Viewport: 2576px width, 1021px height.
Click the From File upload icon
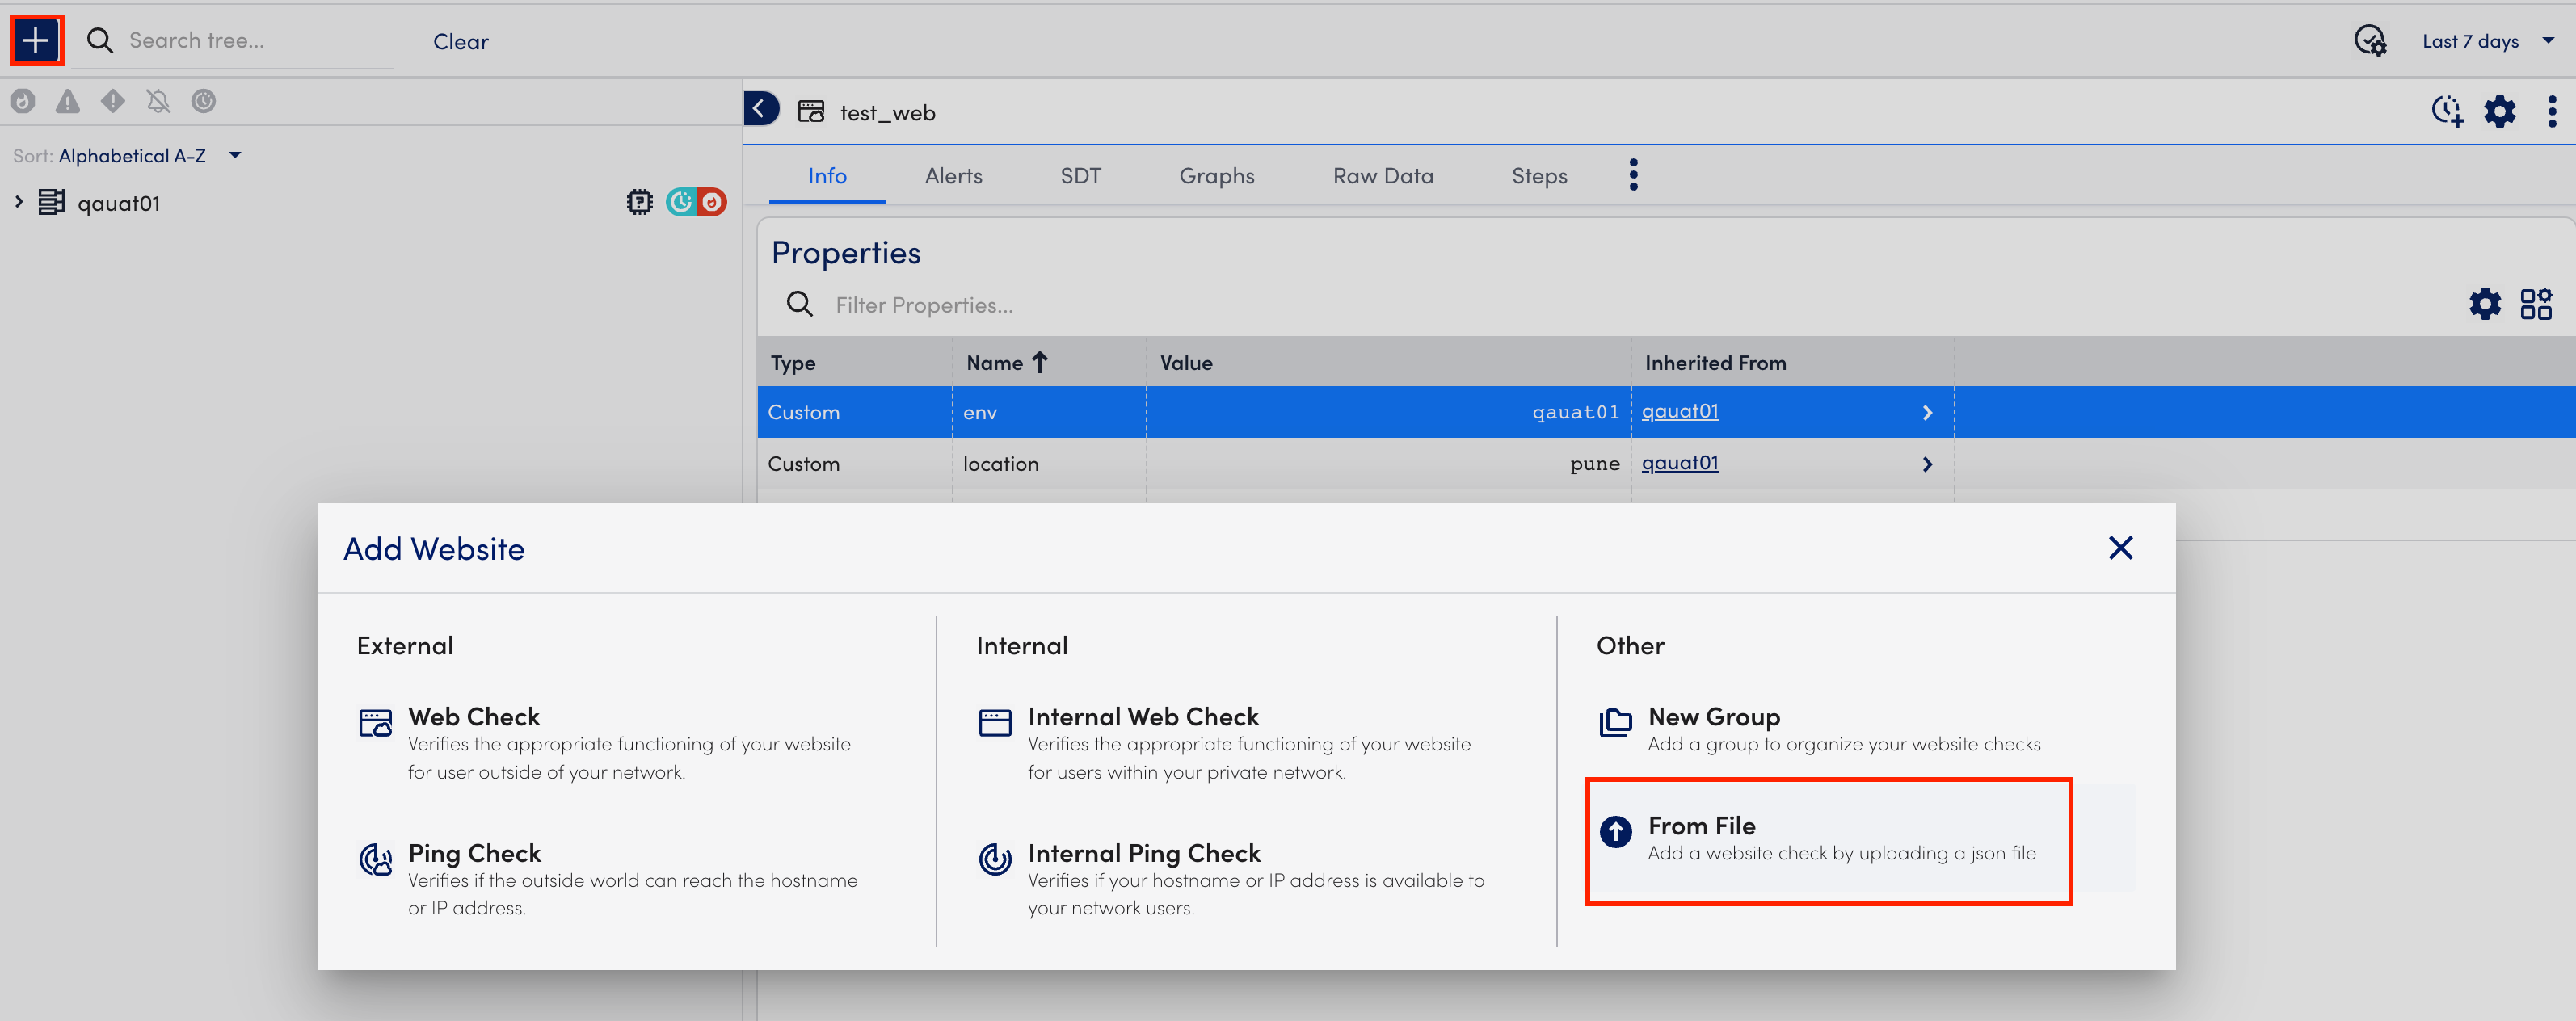tap(1617, 830)
